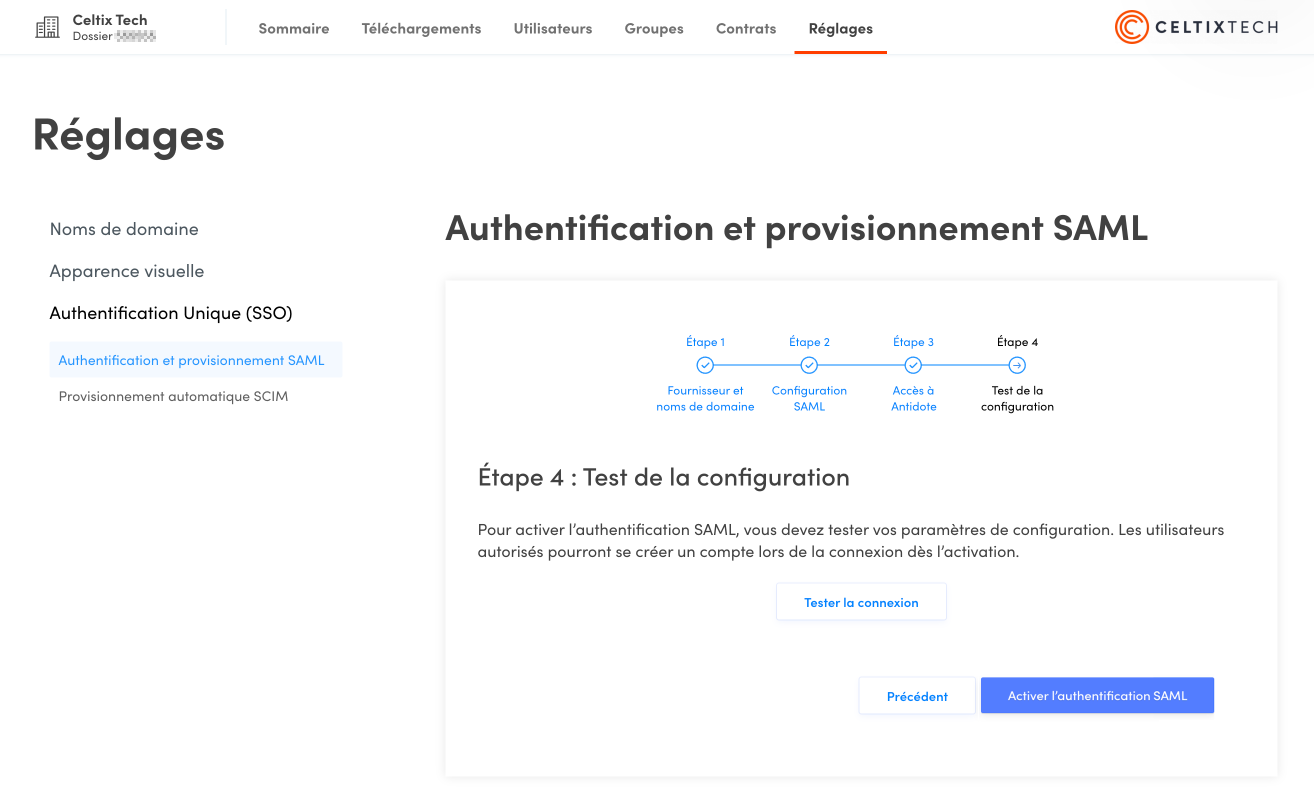Open Provisionnement automatique SCIM

tap(173, 396)
